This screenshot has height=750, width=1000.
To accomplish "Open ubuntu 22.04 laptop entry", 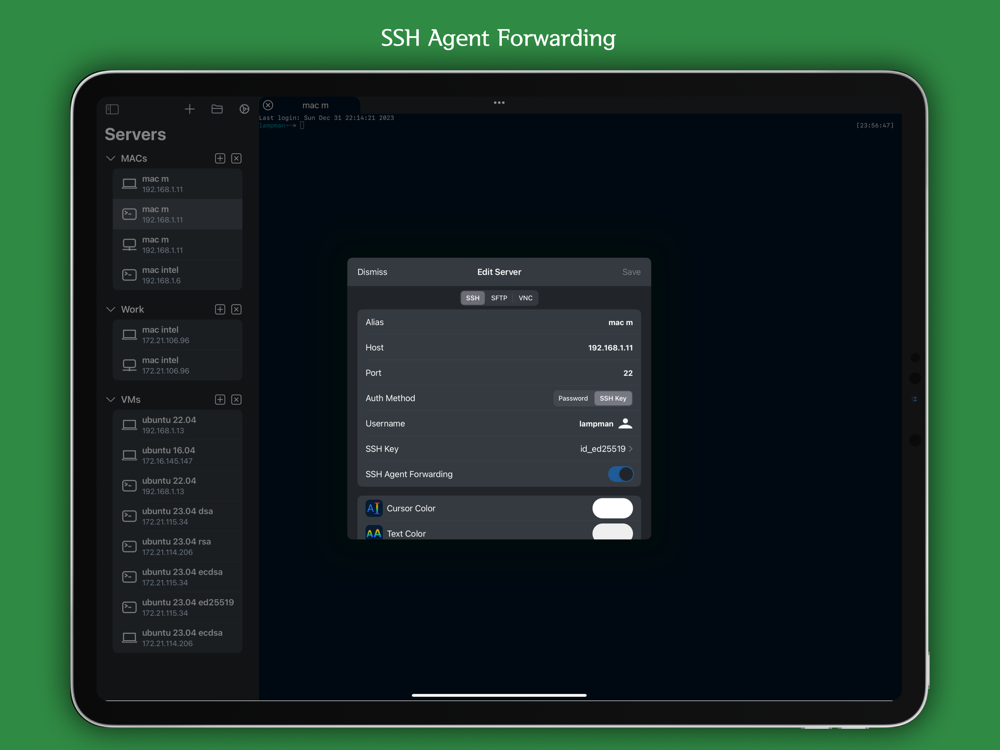I will pos(177,425).
